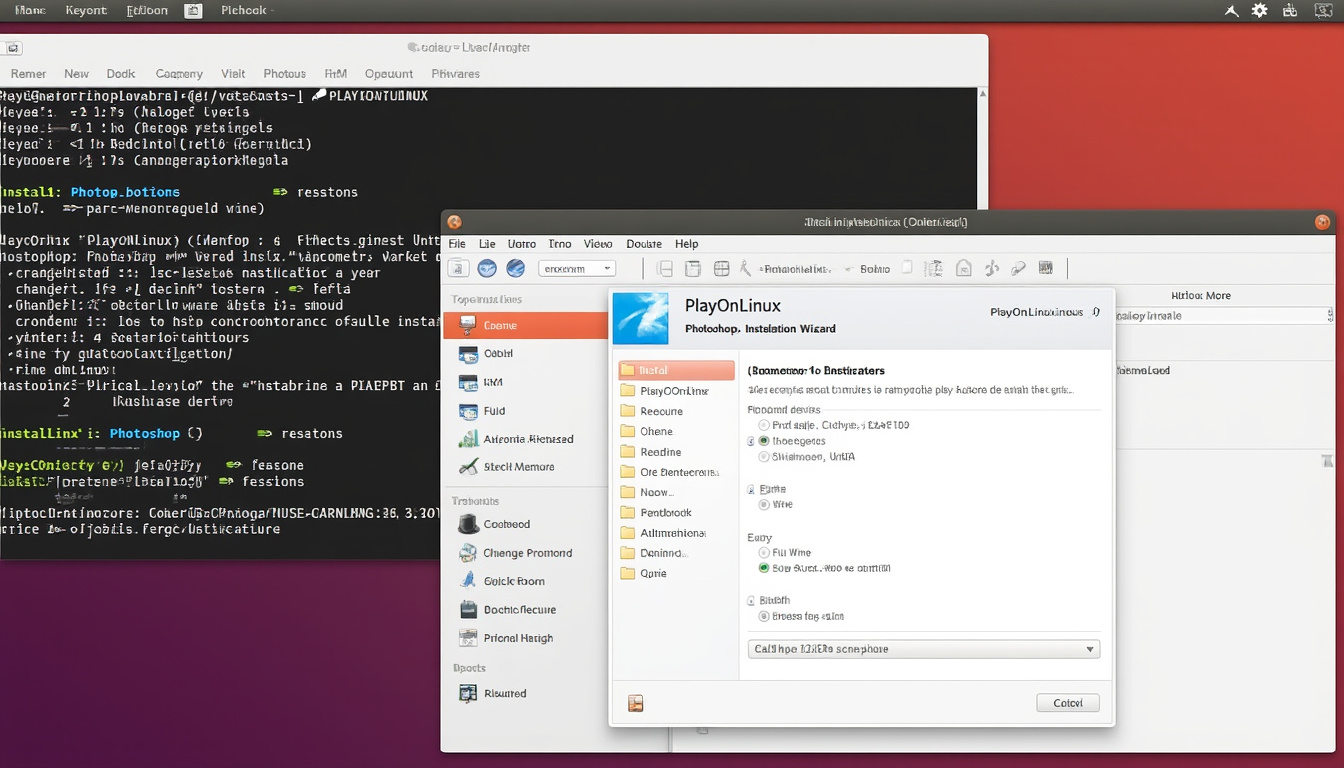Select the Fil Wime radio option
This screenshot has height=768, width=1344.
click(765, 552)
